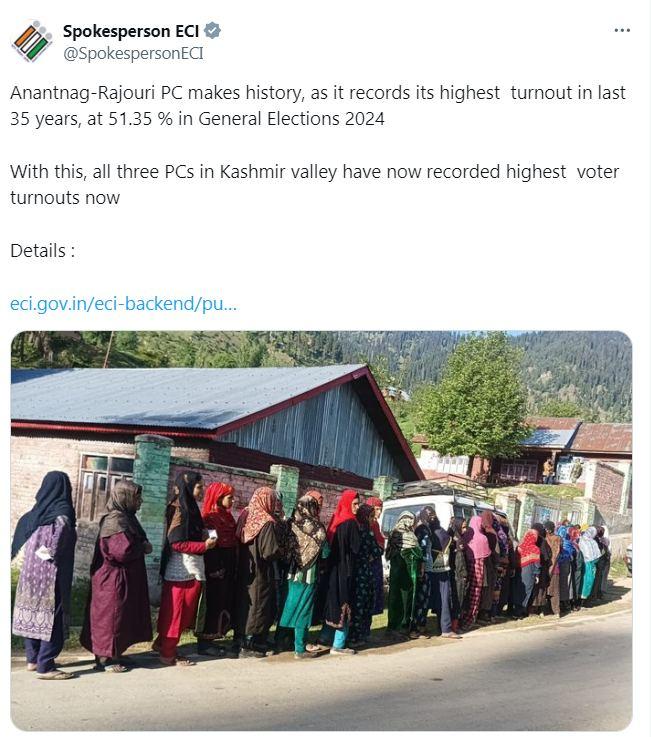Image resolution: width=651 pixels, height=737 pixels.
Task: Click 'General Elections 2024' in tweet text
Action: coord(291,119)
